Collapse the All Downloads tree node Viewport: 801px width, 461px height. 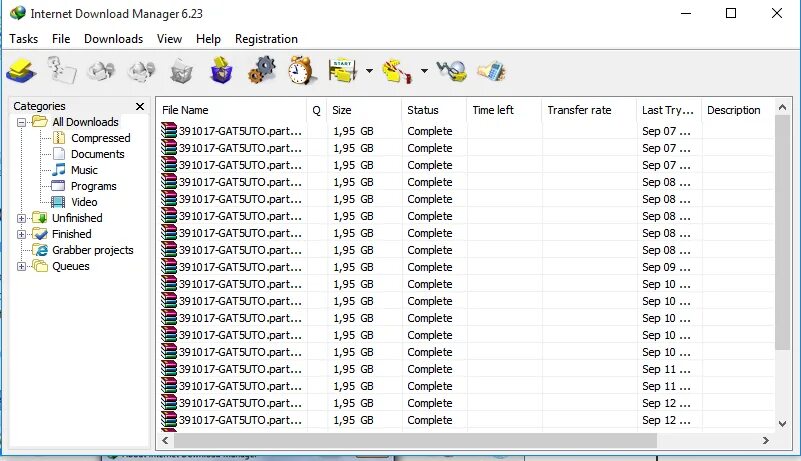pos(21,122)
